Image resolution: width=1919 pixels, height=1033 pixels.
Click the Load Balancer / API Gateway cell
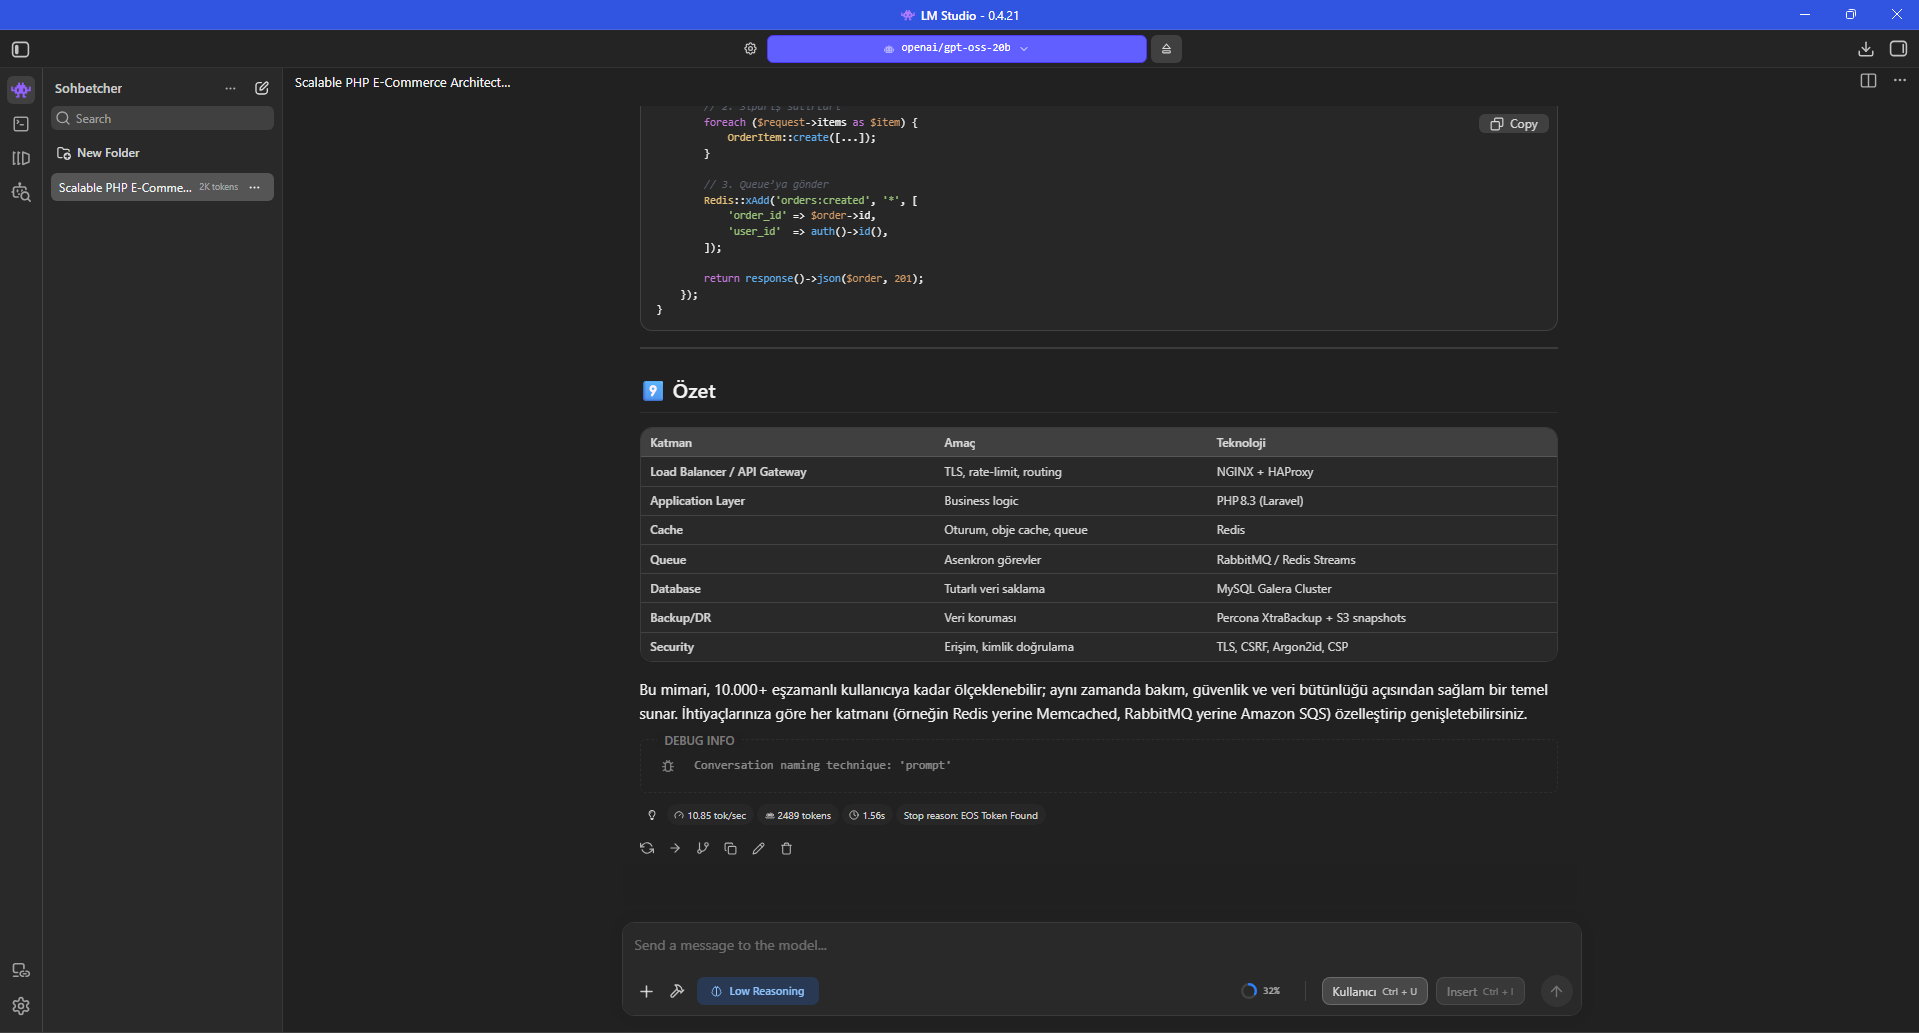point(728,472)
